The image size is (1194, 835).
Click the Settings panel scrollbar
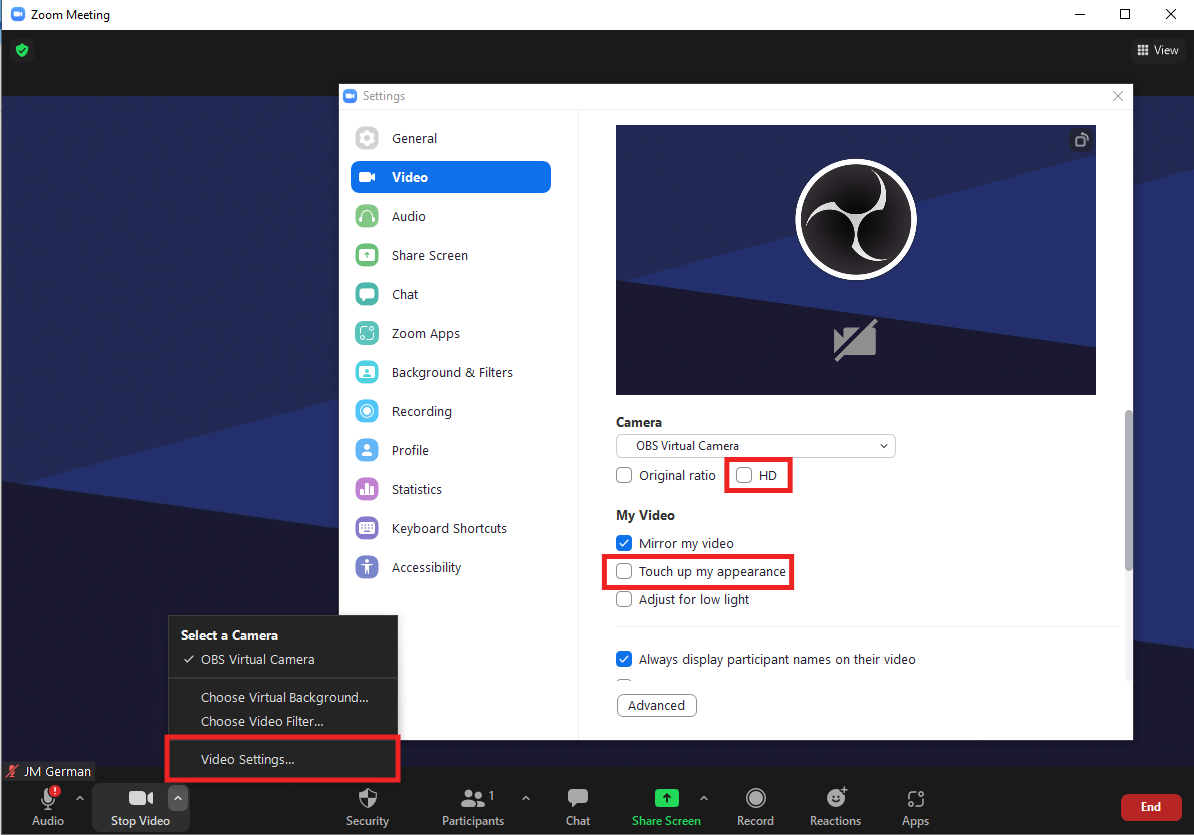pyautogui.click(x=1129, y=490)
